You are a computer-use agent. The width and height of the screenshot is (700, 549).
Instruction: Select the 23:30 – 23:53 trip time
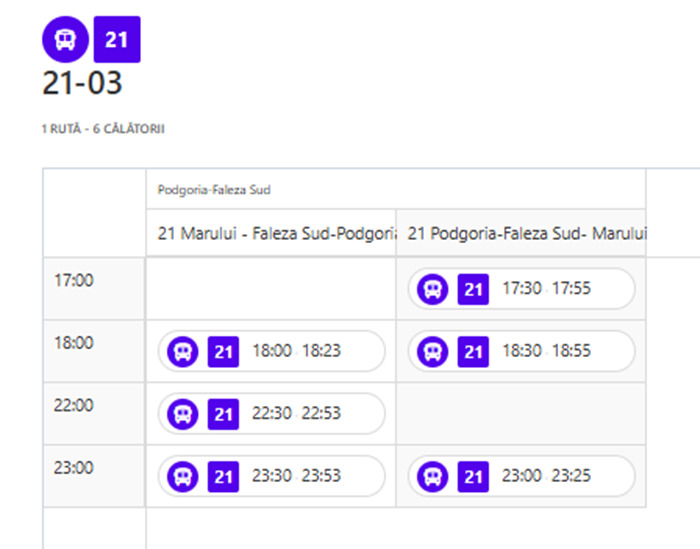[297, 476]
